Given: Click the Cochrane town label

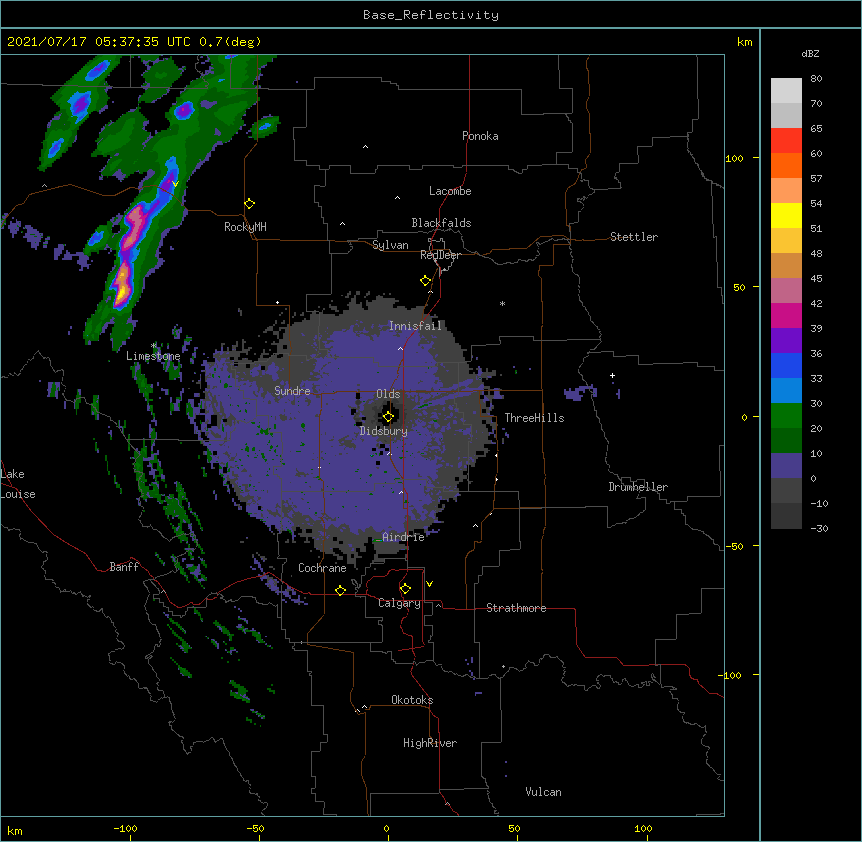Looking at the screenshot, I should click(x=322, y=568).
